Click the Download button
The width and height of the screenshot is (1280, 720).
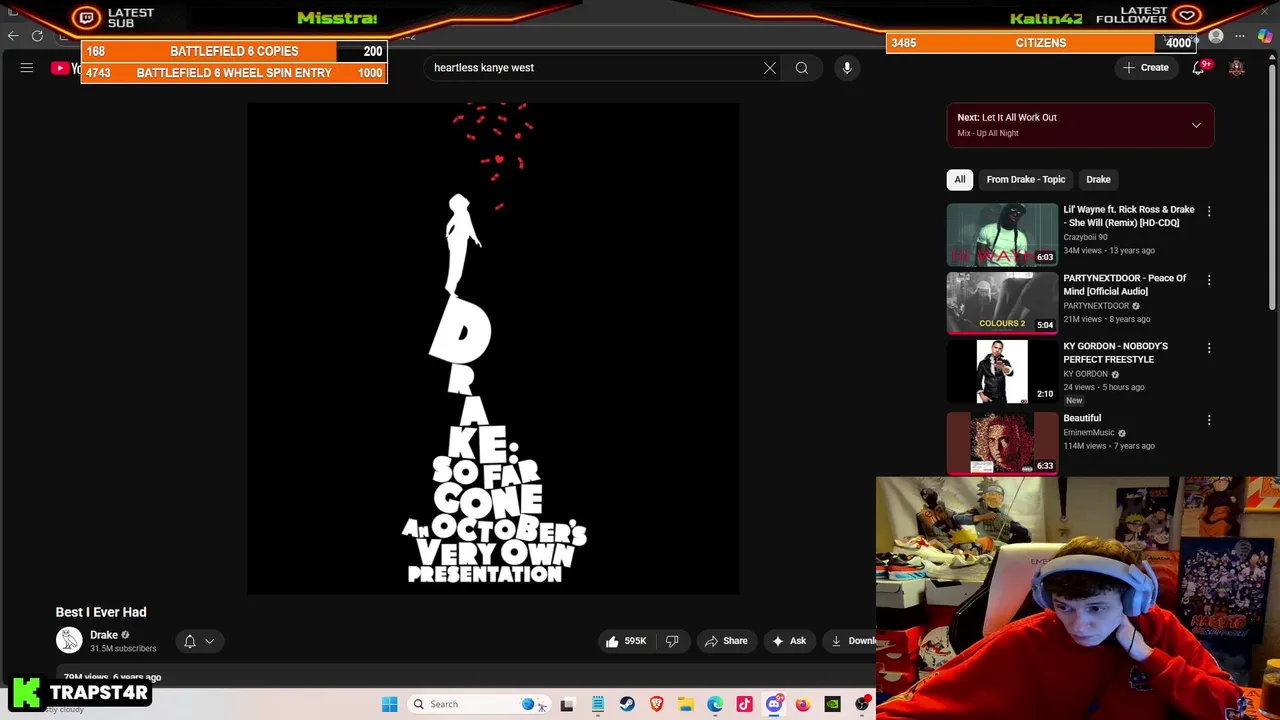852,641
